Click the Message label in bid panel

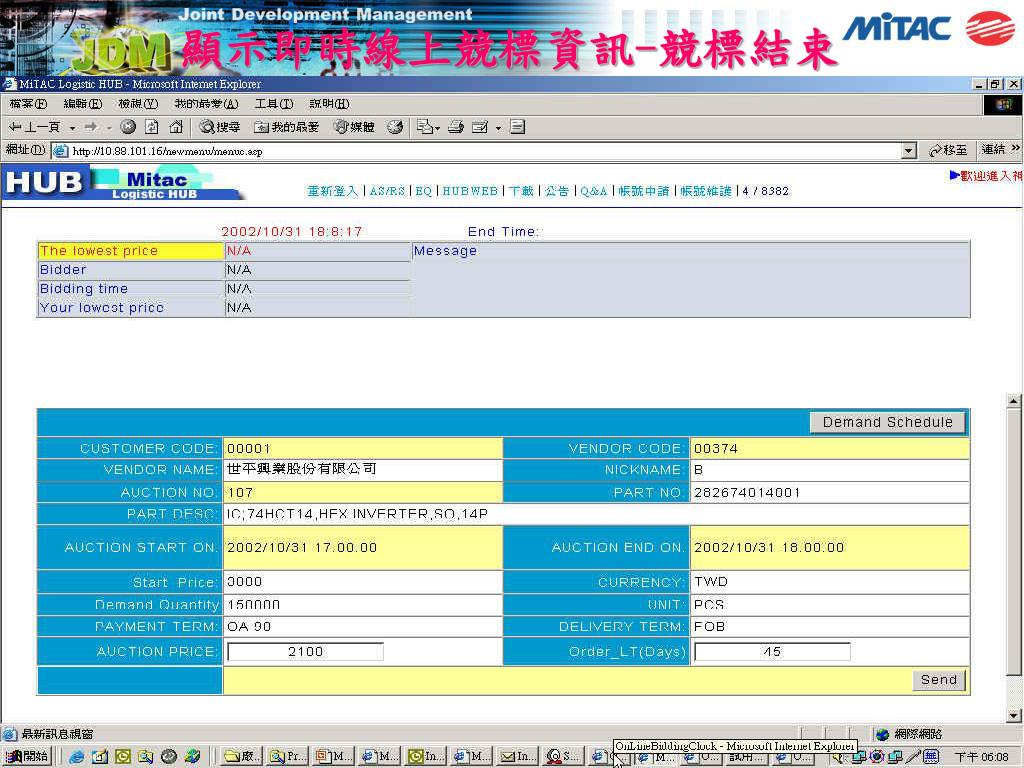445,251
